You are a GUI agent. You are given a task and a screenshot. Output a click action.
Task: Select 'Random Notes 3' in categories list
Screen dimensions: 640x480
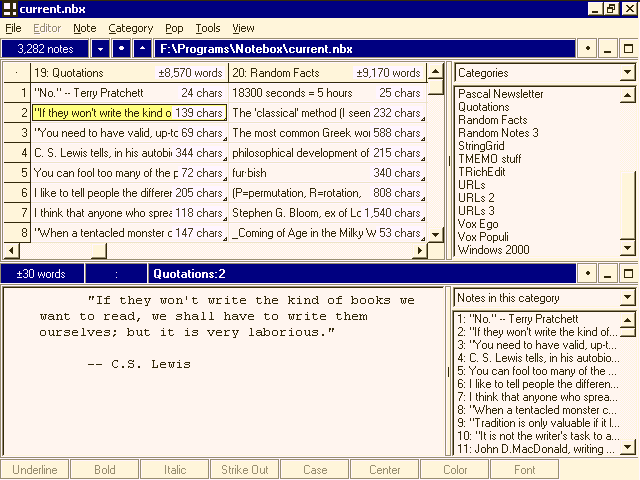coord(498,133)
